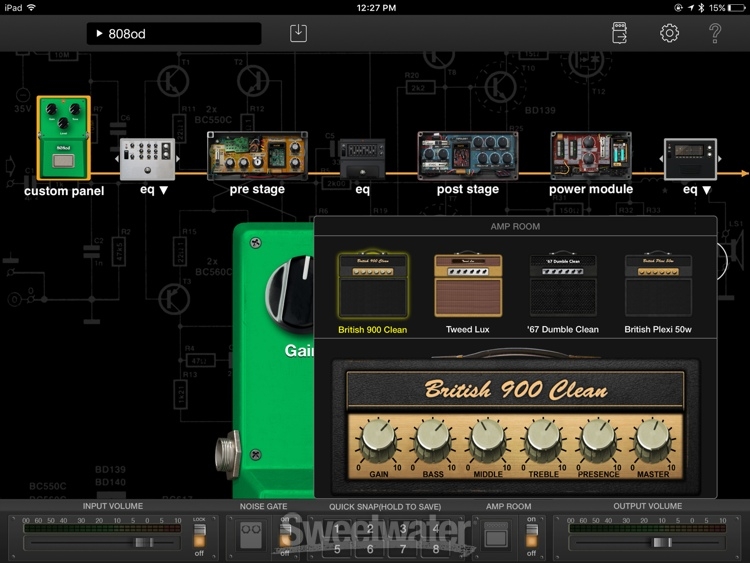Click the large Gain knob on green pedal
Image resolution: width=750 pixels, height=563 pixels.
(290, 295)
